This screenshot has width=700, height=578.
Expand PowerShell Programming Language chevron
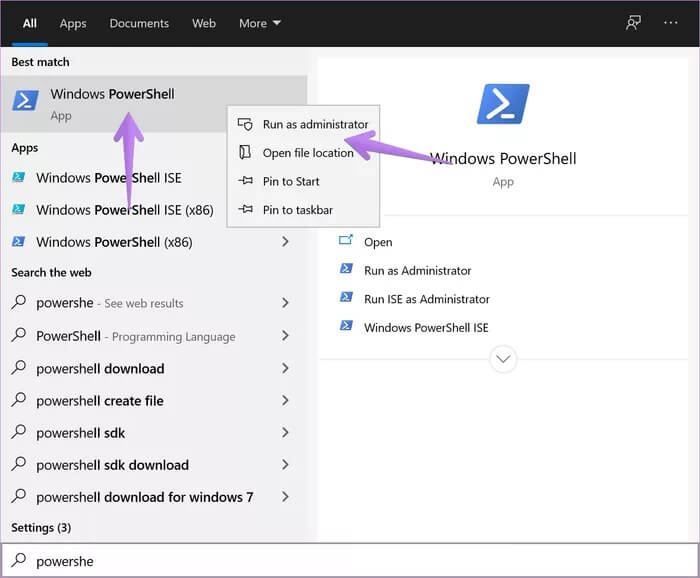285,336
